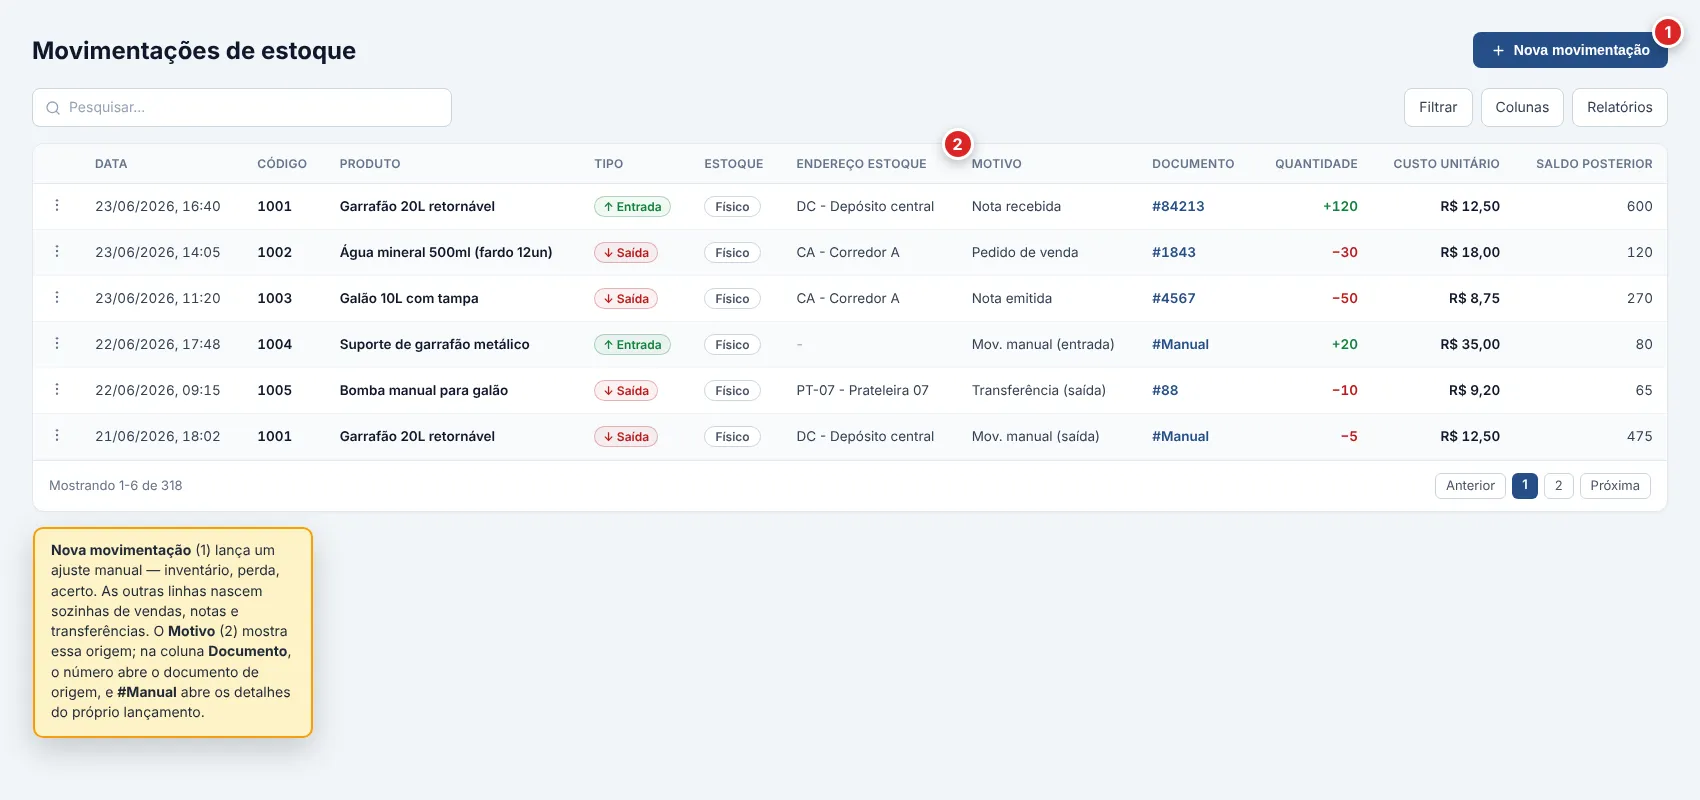Open document link #4567

(x=1174, y=298)
